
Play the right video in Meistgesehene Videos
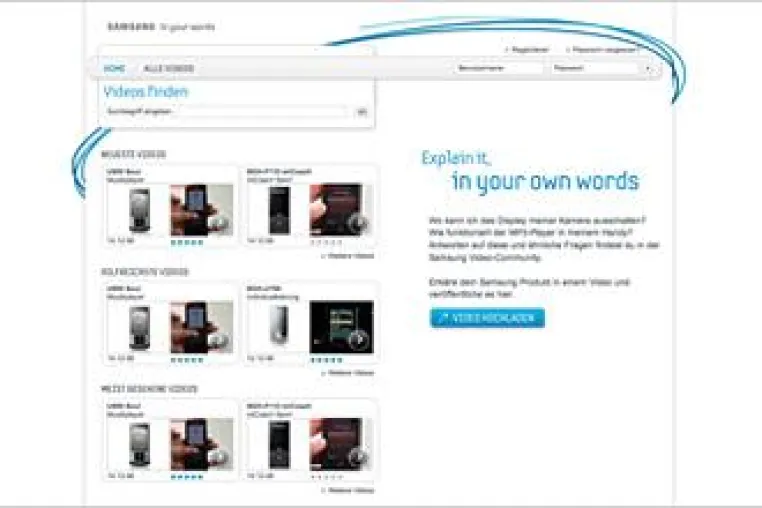[x=341, y=444]
